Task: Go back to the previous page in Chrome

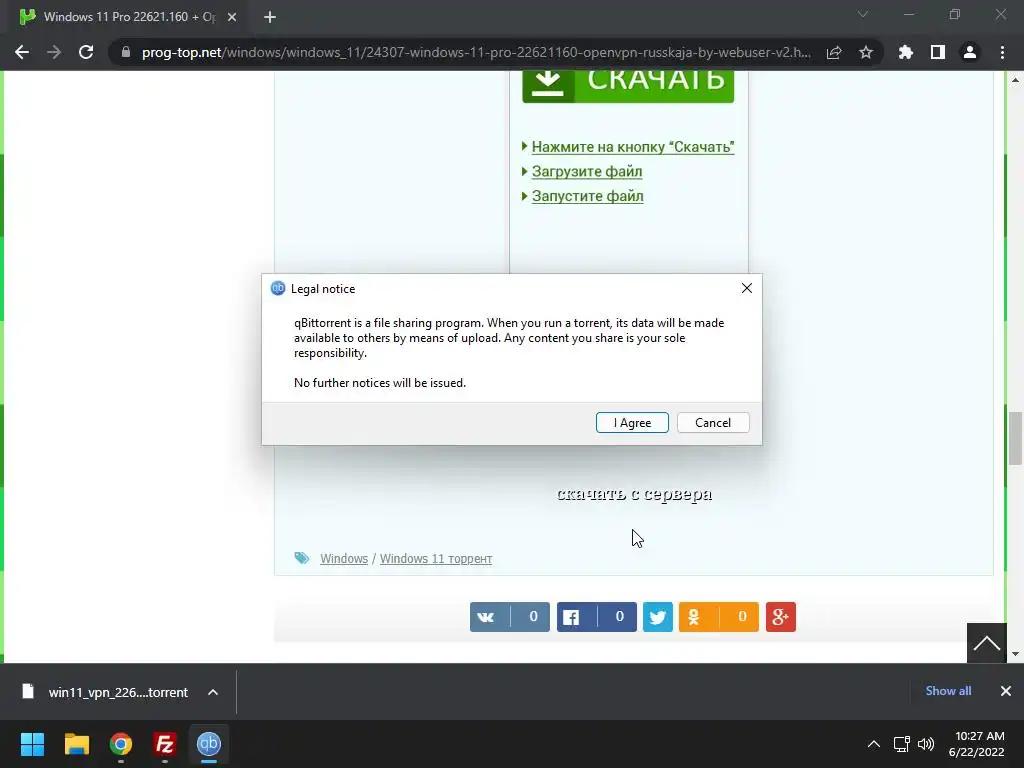Action: point(22,52)
